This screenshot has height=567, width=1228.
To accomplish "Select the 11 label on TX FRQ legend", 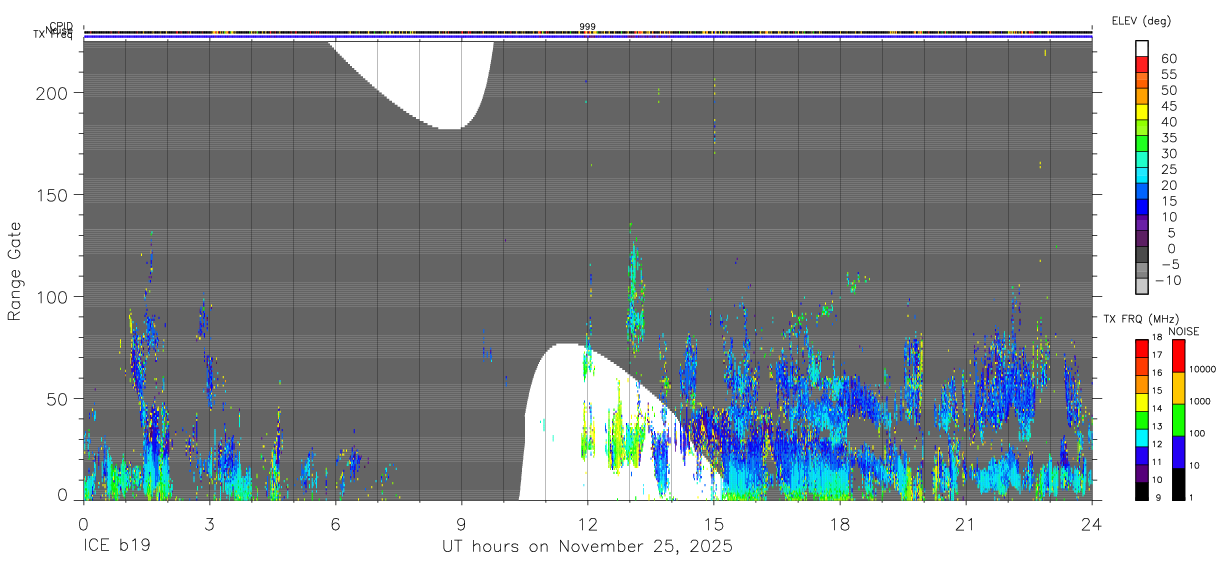I will [1157, 462].
